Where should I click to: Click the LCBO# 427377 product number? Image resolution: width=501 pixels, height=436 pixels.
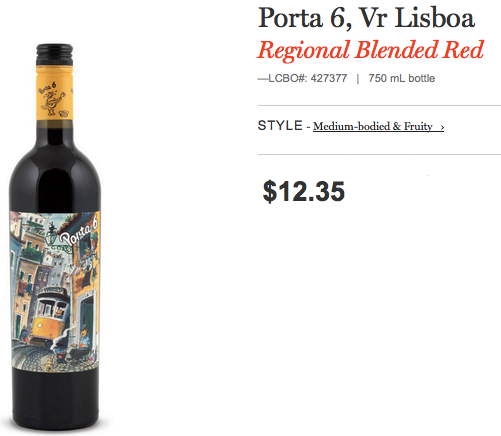[303, 78]
